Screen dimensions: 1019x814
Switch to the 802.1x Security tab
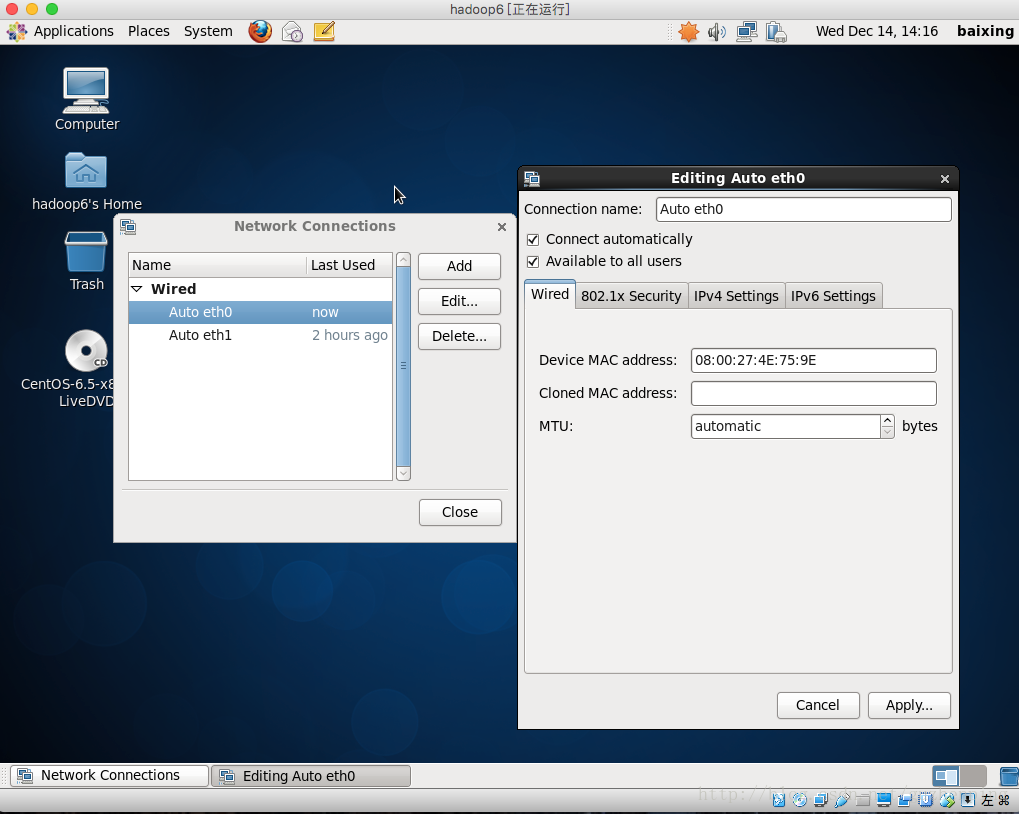[631, 296]
